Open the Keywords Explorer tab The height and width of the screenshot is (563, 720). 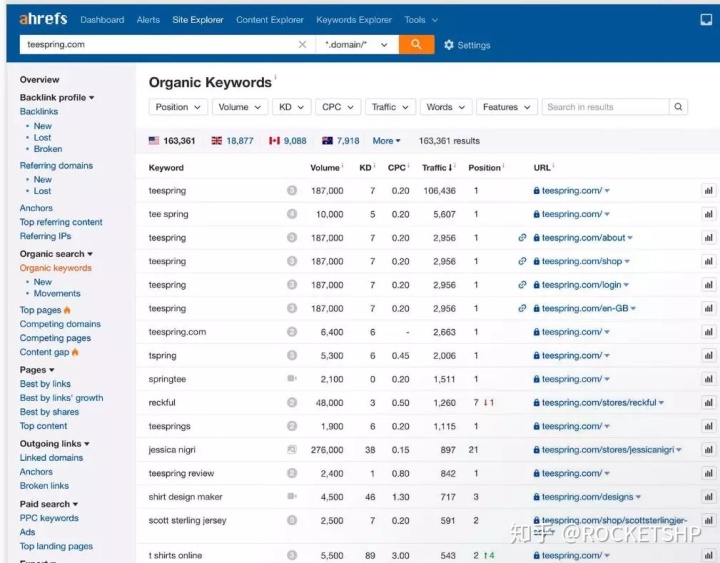pos(354,19)
